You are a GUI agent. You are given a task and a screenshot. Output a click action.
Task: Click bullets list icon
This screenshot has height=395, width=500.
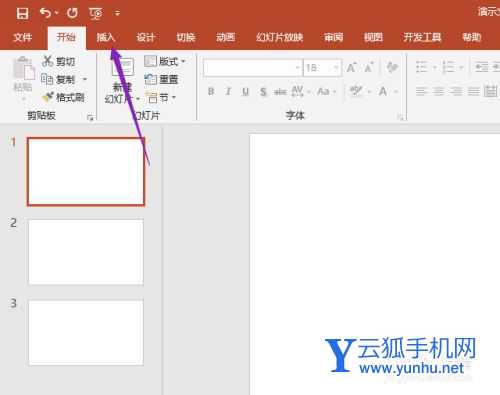pos(421,68)
